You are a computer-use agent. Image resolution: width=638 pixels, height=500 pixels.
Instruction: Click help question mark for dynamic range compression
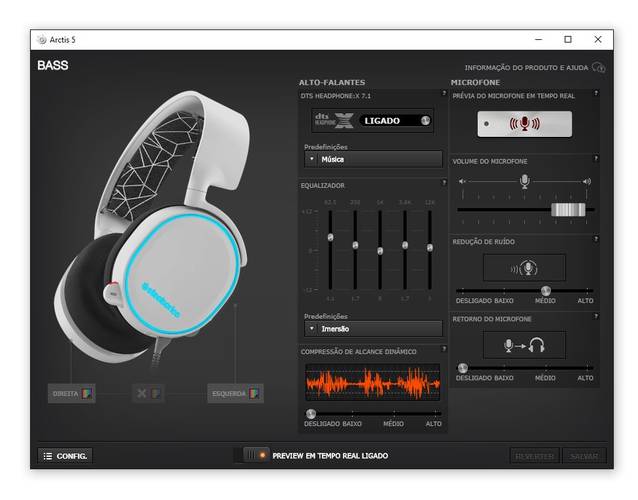(444, 349)
